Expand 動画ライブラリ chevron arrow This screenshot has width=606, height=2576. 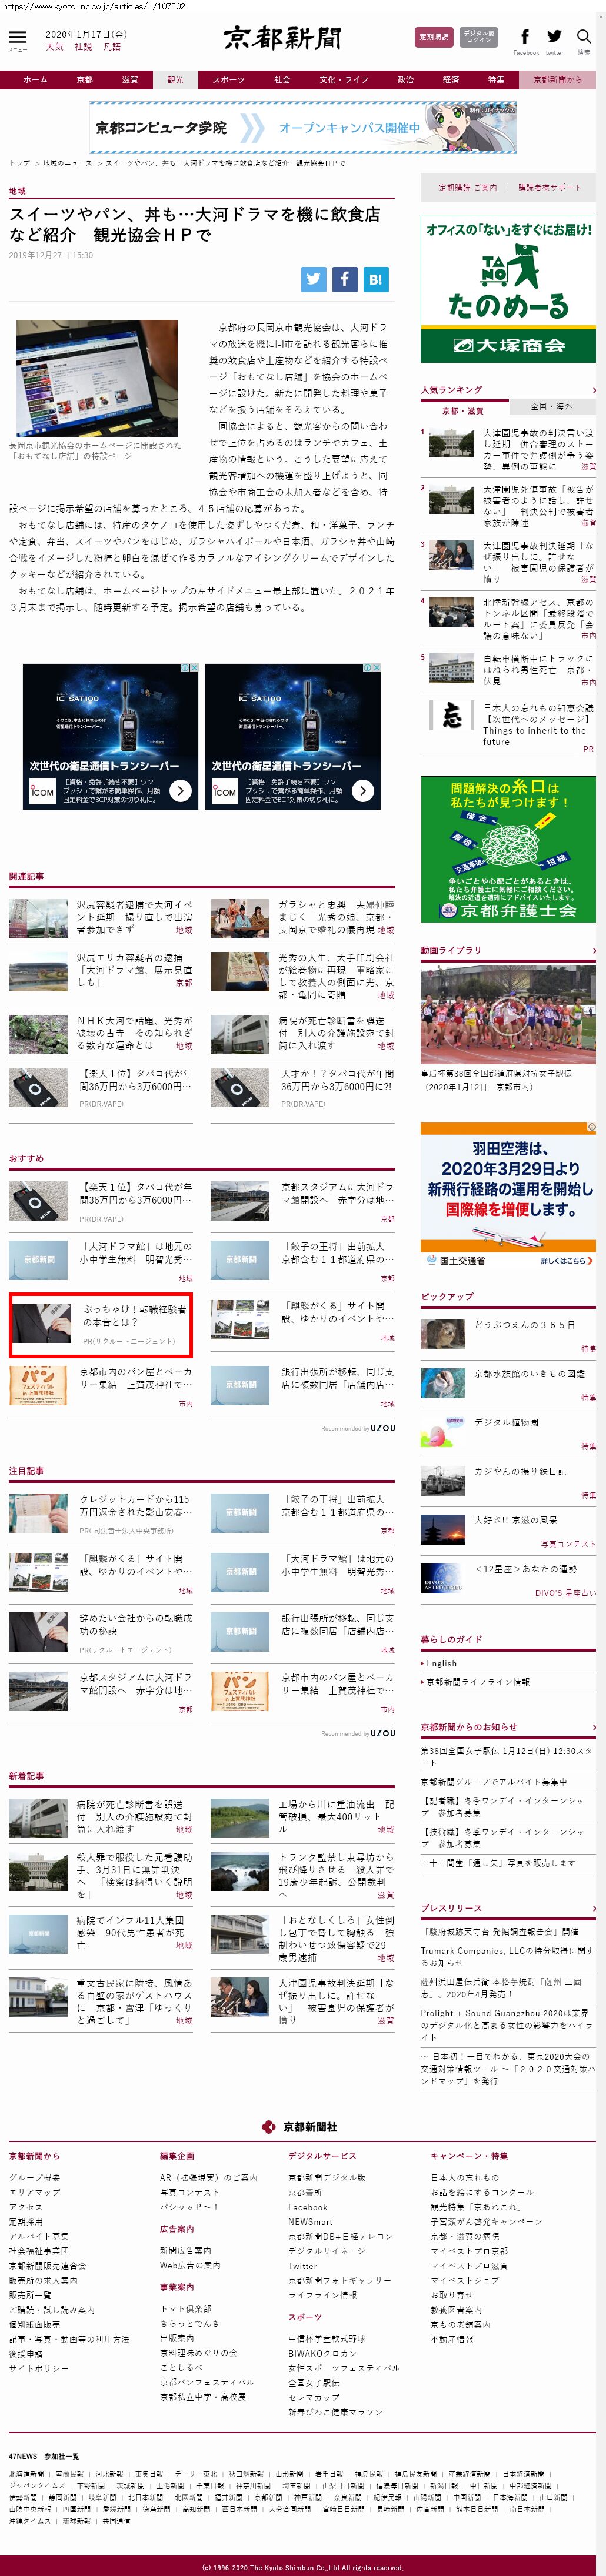[x=593, y=950]
